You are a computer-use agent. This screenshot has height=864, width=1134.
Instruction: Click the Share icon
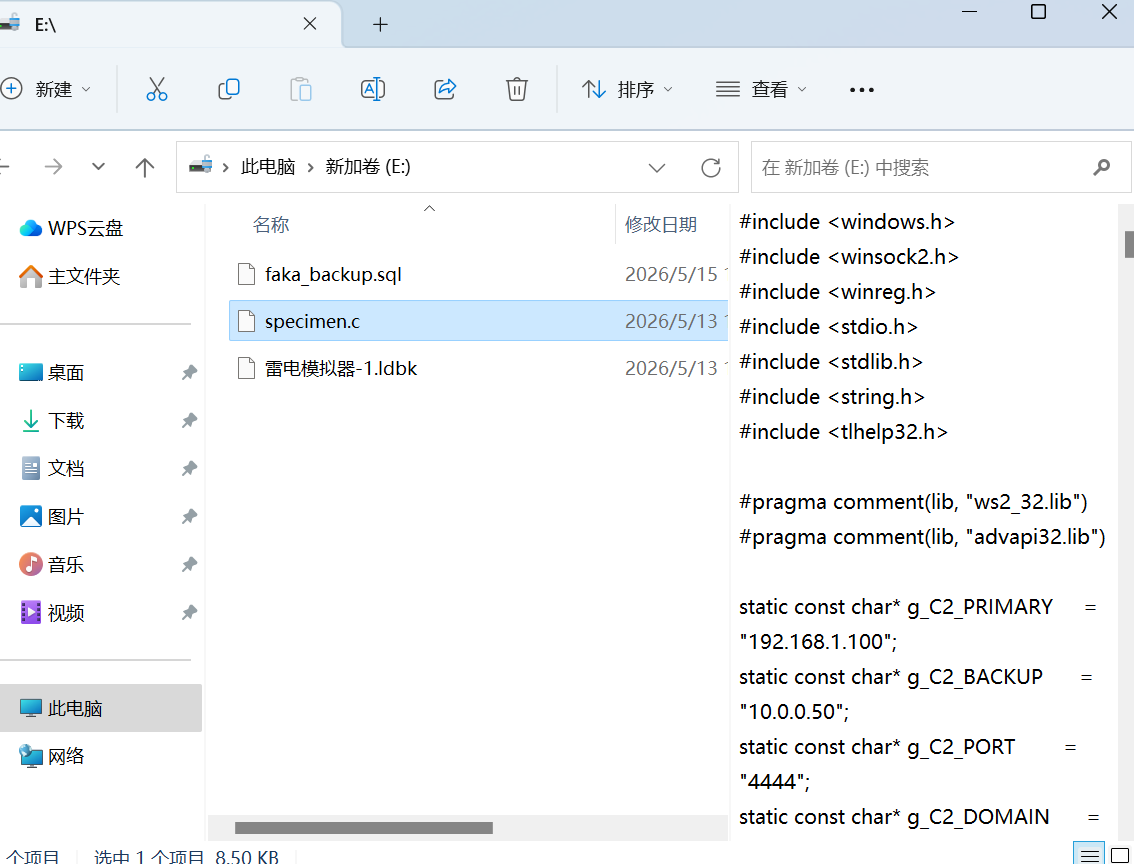pos(445,89)
